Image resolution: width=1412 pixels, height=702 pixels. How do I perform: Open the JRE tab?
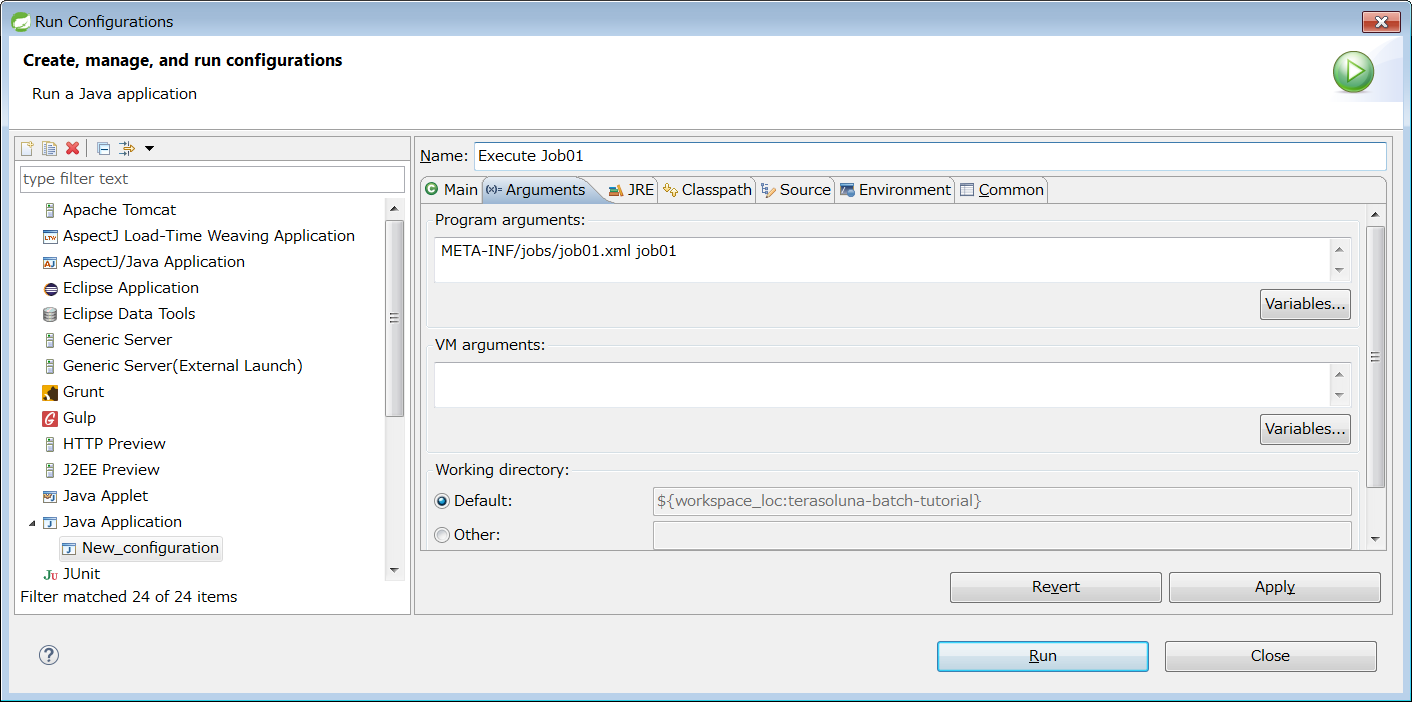coord(631,190)
